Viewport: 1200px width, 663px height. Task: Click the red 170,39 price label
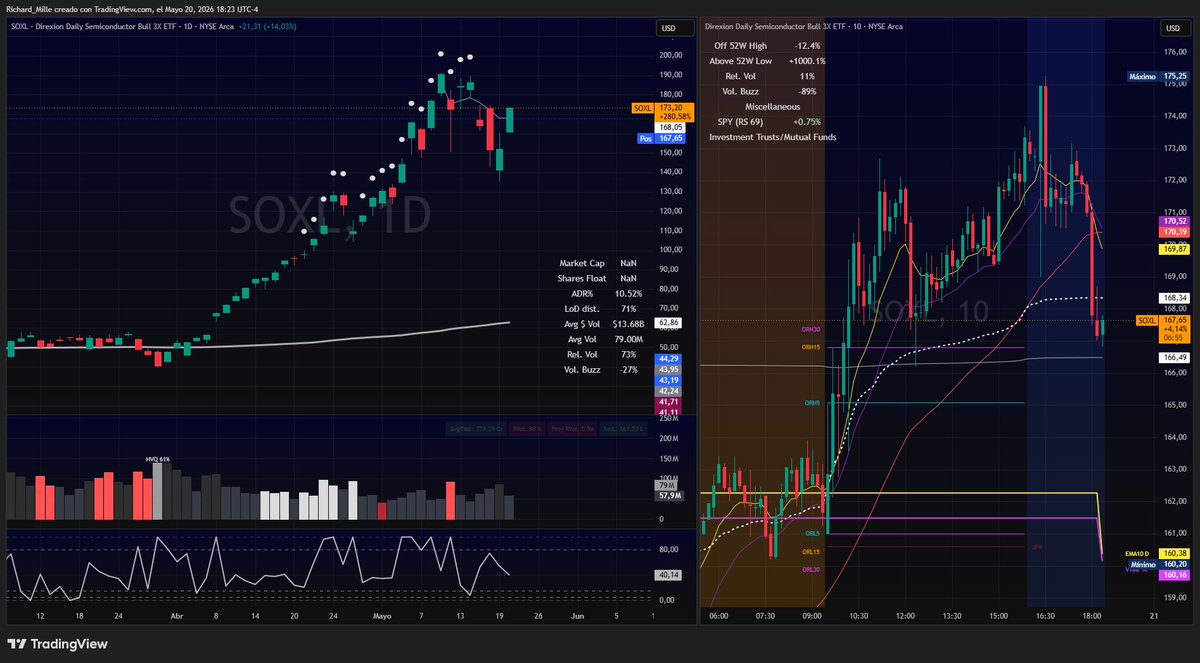(1174, 232)
